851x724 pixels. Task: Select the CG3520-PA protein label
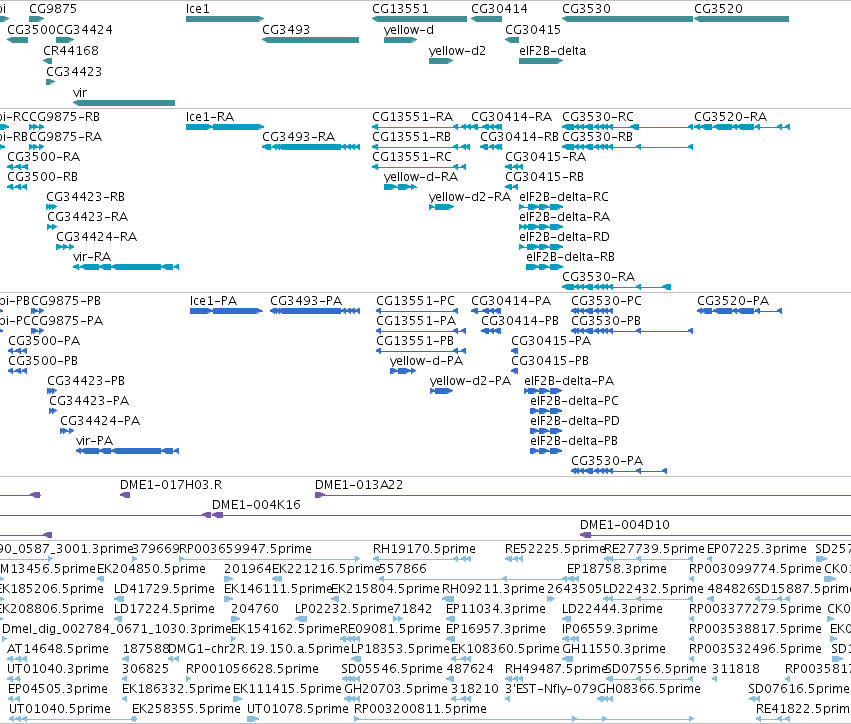click(x=733, y=301)
